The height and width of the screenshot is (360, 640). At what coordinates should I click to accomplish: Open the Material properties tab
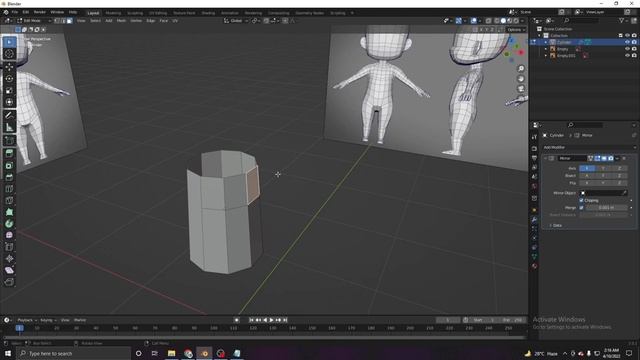pos(534,266)
